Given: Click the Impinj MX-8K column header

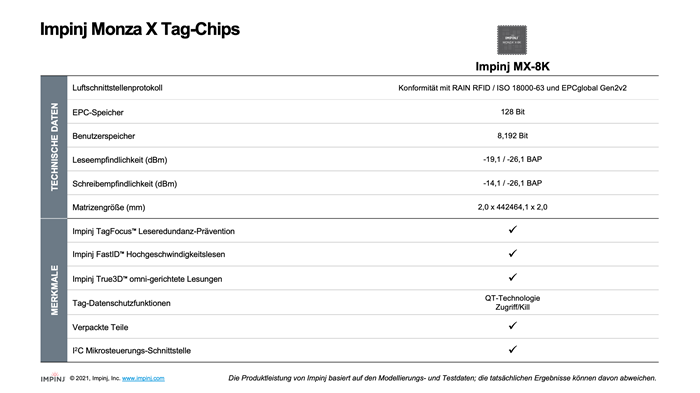Looking at the screenshot, I should [x=512, y=67].
